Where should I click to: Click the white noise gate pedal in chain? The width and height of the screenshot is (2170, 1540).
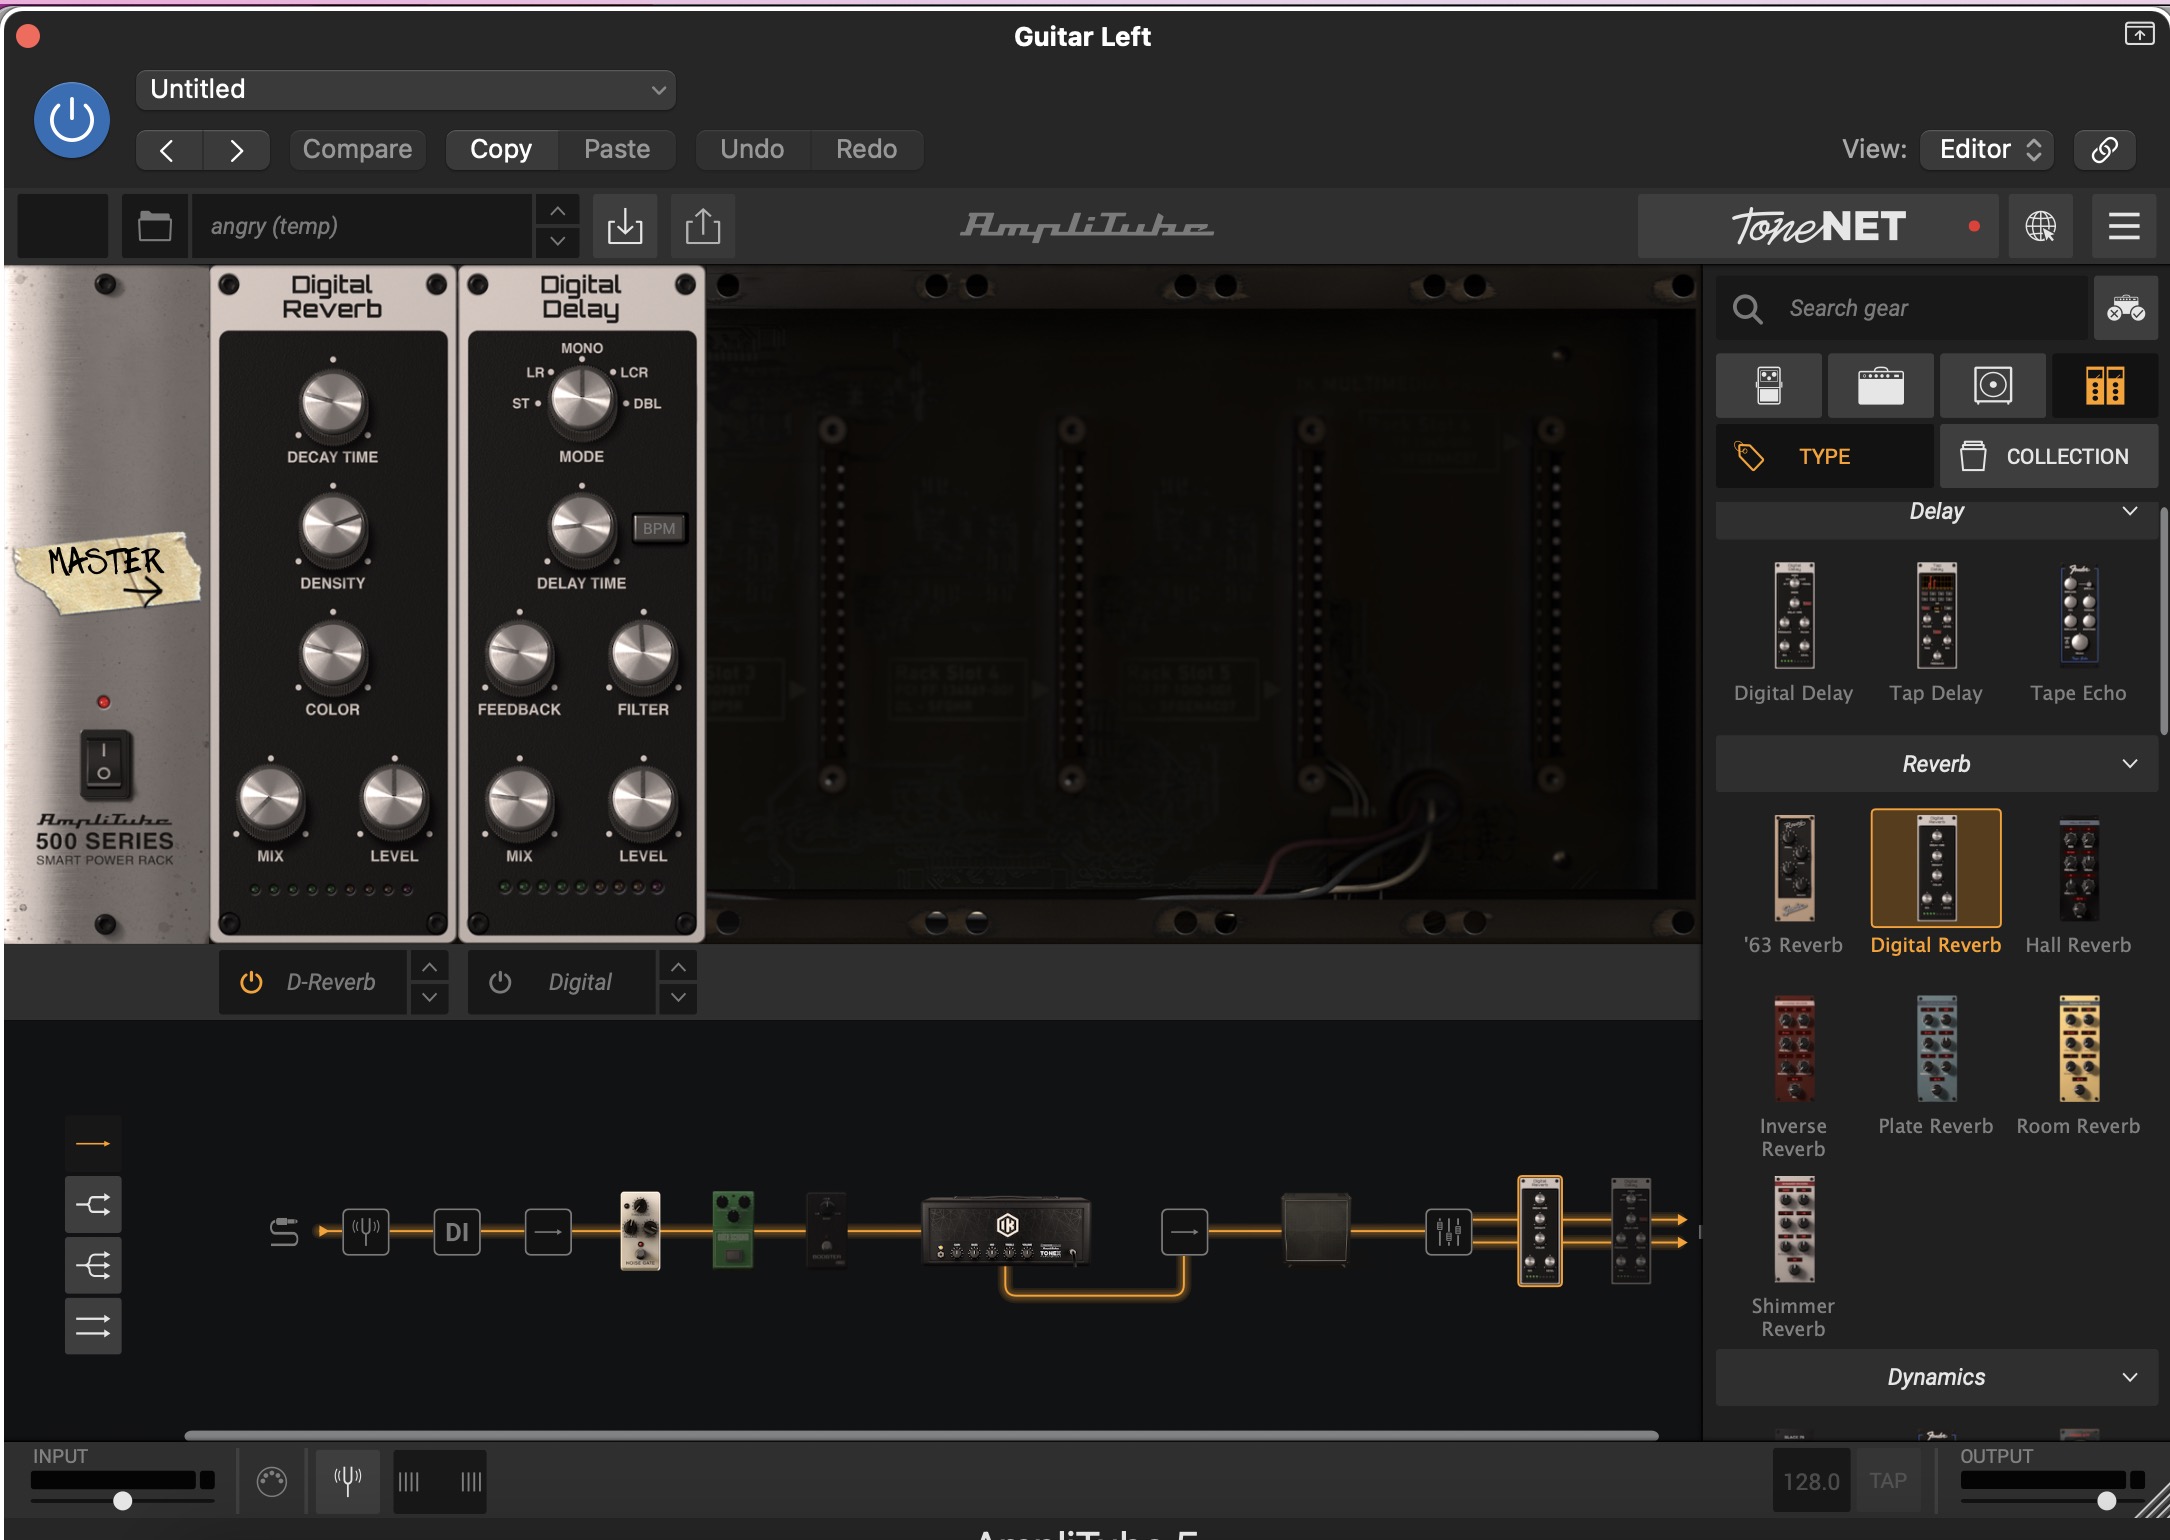(x=640, y=1229)
